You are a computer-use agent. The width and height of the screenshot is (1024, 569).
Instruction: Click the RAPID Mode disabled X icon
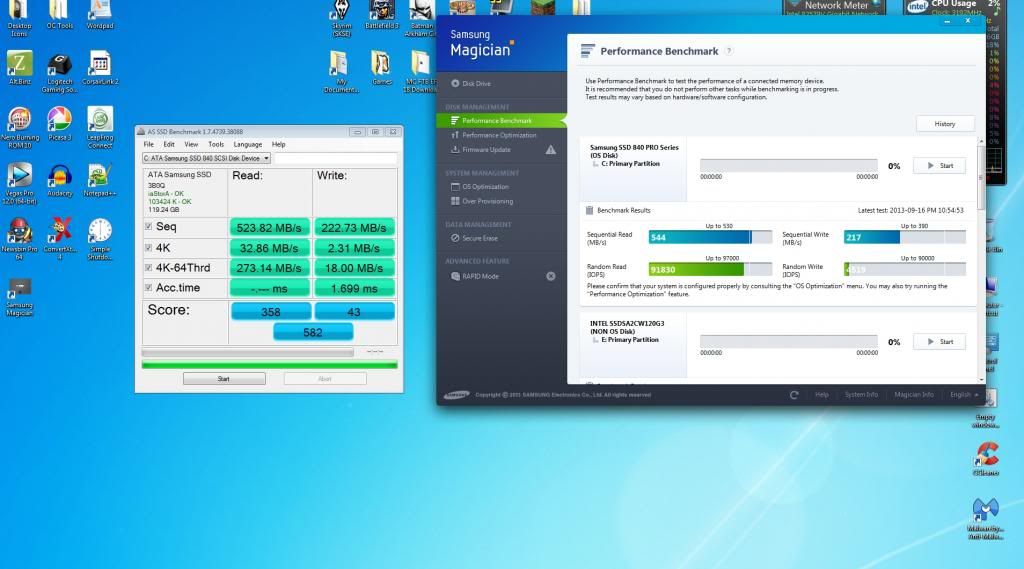[x=551, y=276]
